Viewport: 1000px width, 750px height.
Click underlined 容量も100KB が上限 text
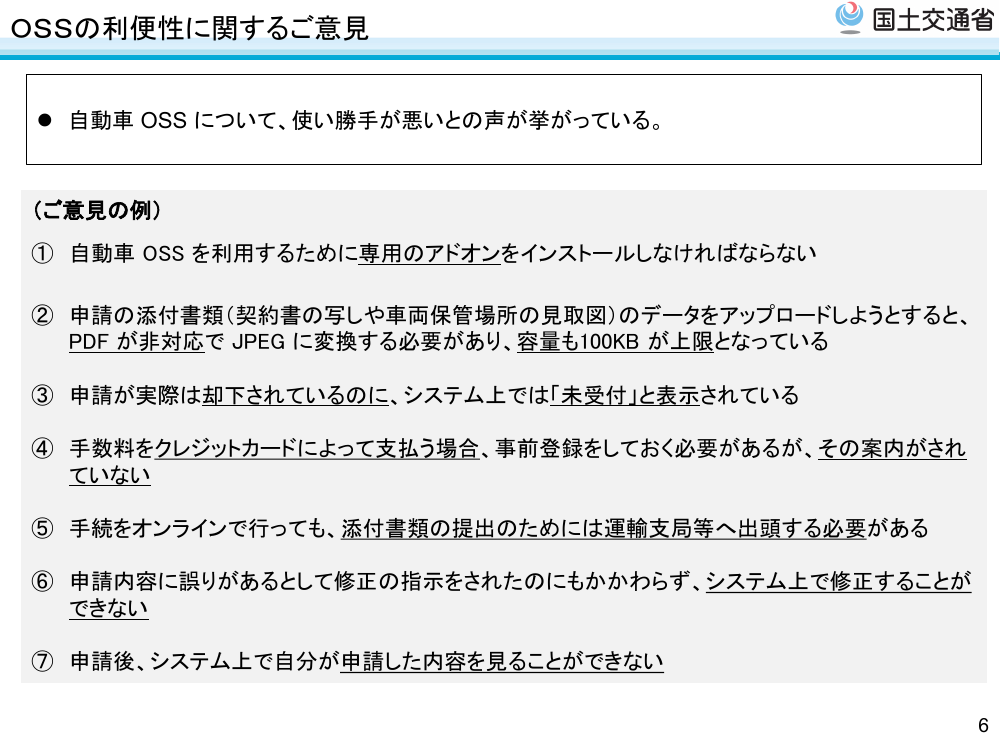615,342
